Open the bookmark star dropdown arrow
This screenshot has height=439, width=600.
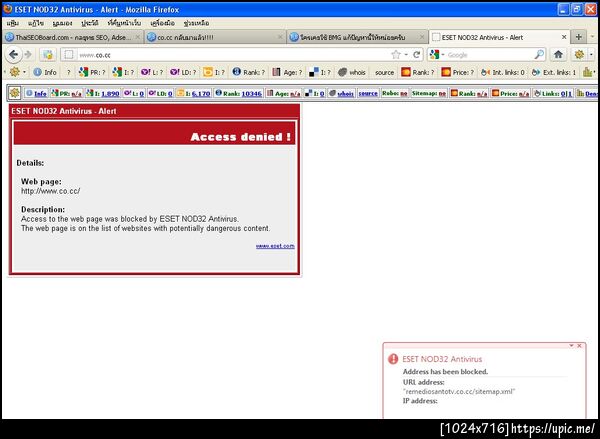[x=406, y=55]
